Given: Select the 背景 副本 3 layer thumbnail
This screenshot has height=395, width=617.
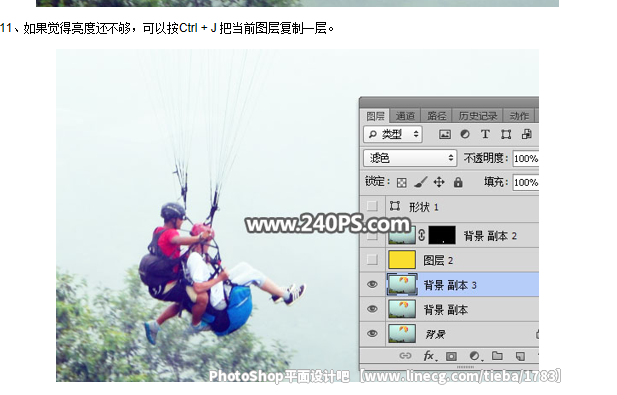Looking at the screenshot, I should (402, 284).
